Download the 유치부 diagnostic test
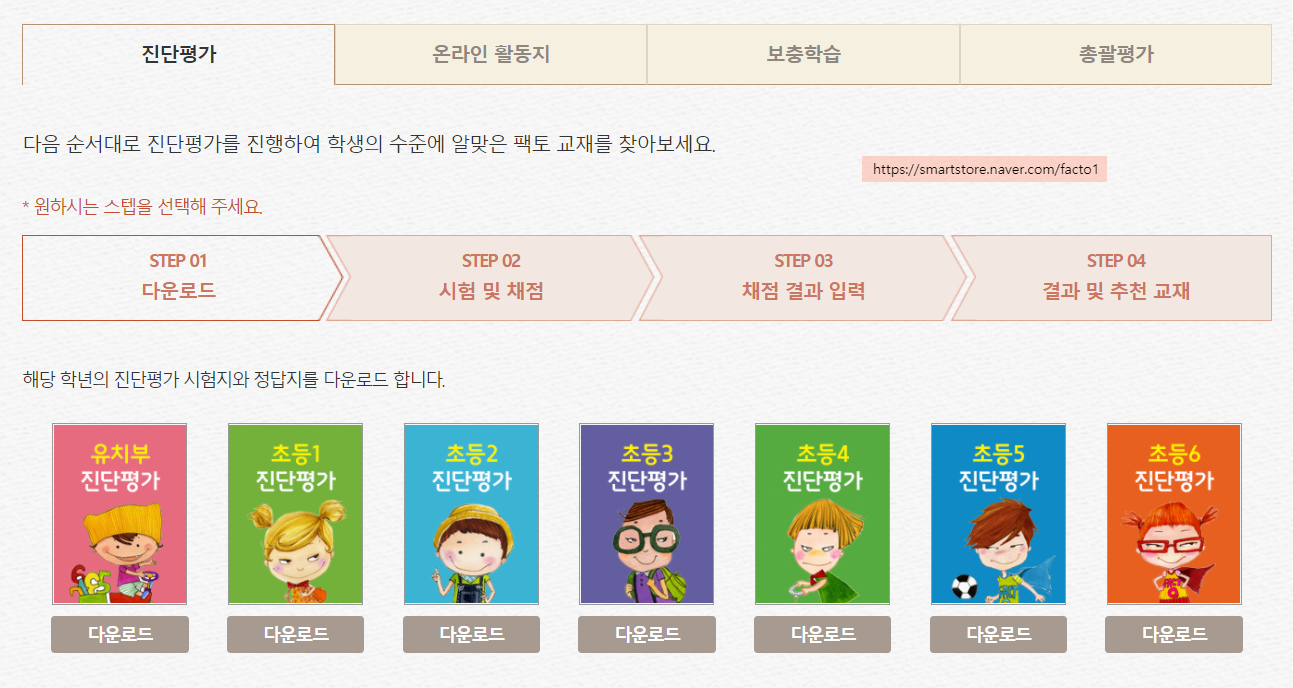The height and width of the screenshot is (688, 1293). [120, 634]
